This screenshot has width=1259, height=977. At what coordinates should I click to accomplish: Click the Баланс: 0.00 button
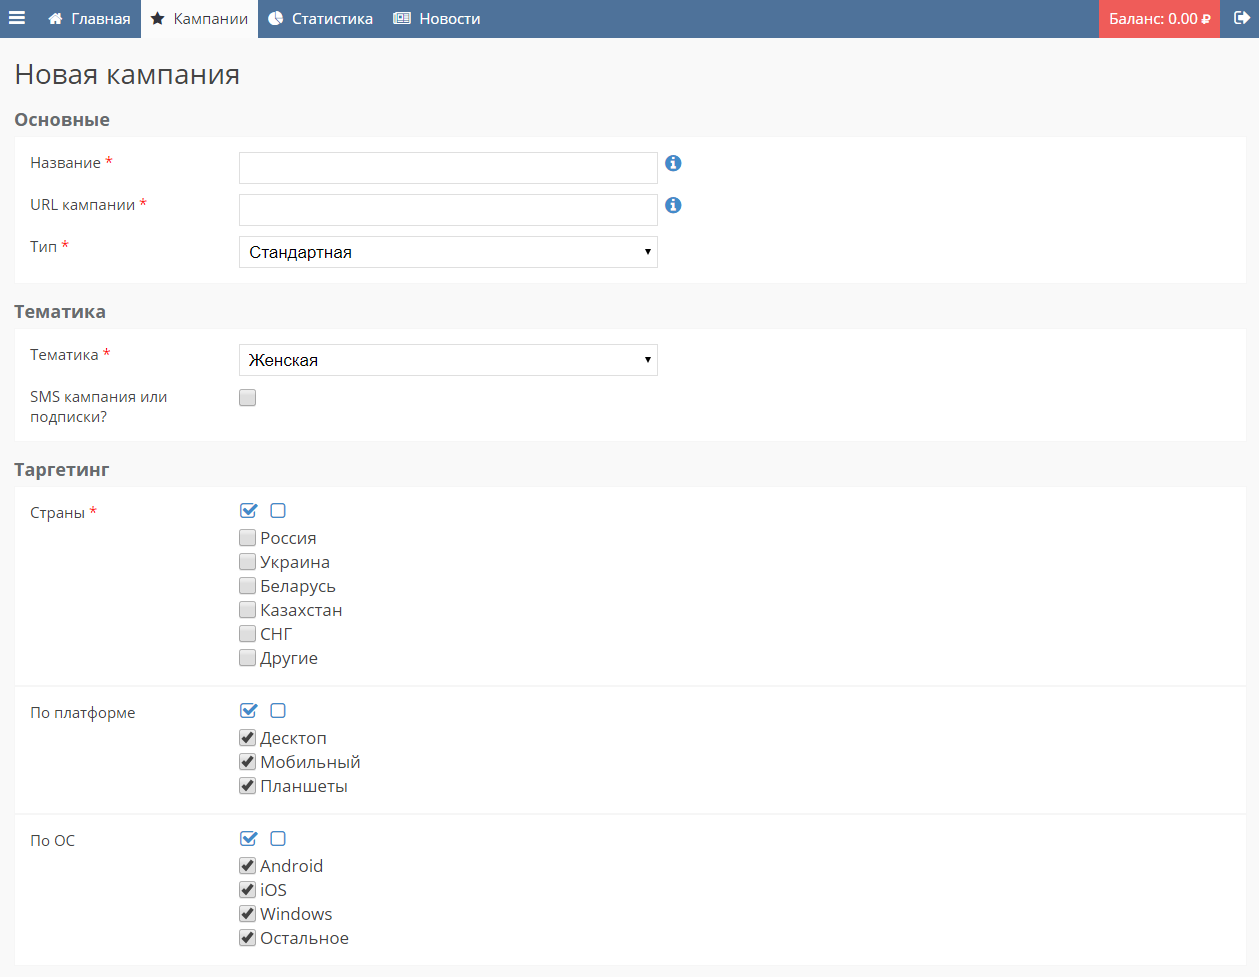coord(1159,19)
